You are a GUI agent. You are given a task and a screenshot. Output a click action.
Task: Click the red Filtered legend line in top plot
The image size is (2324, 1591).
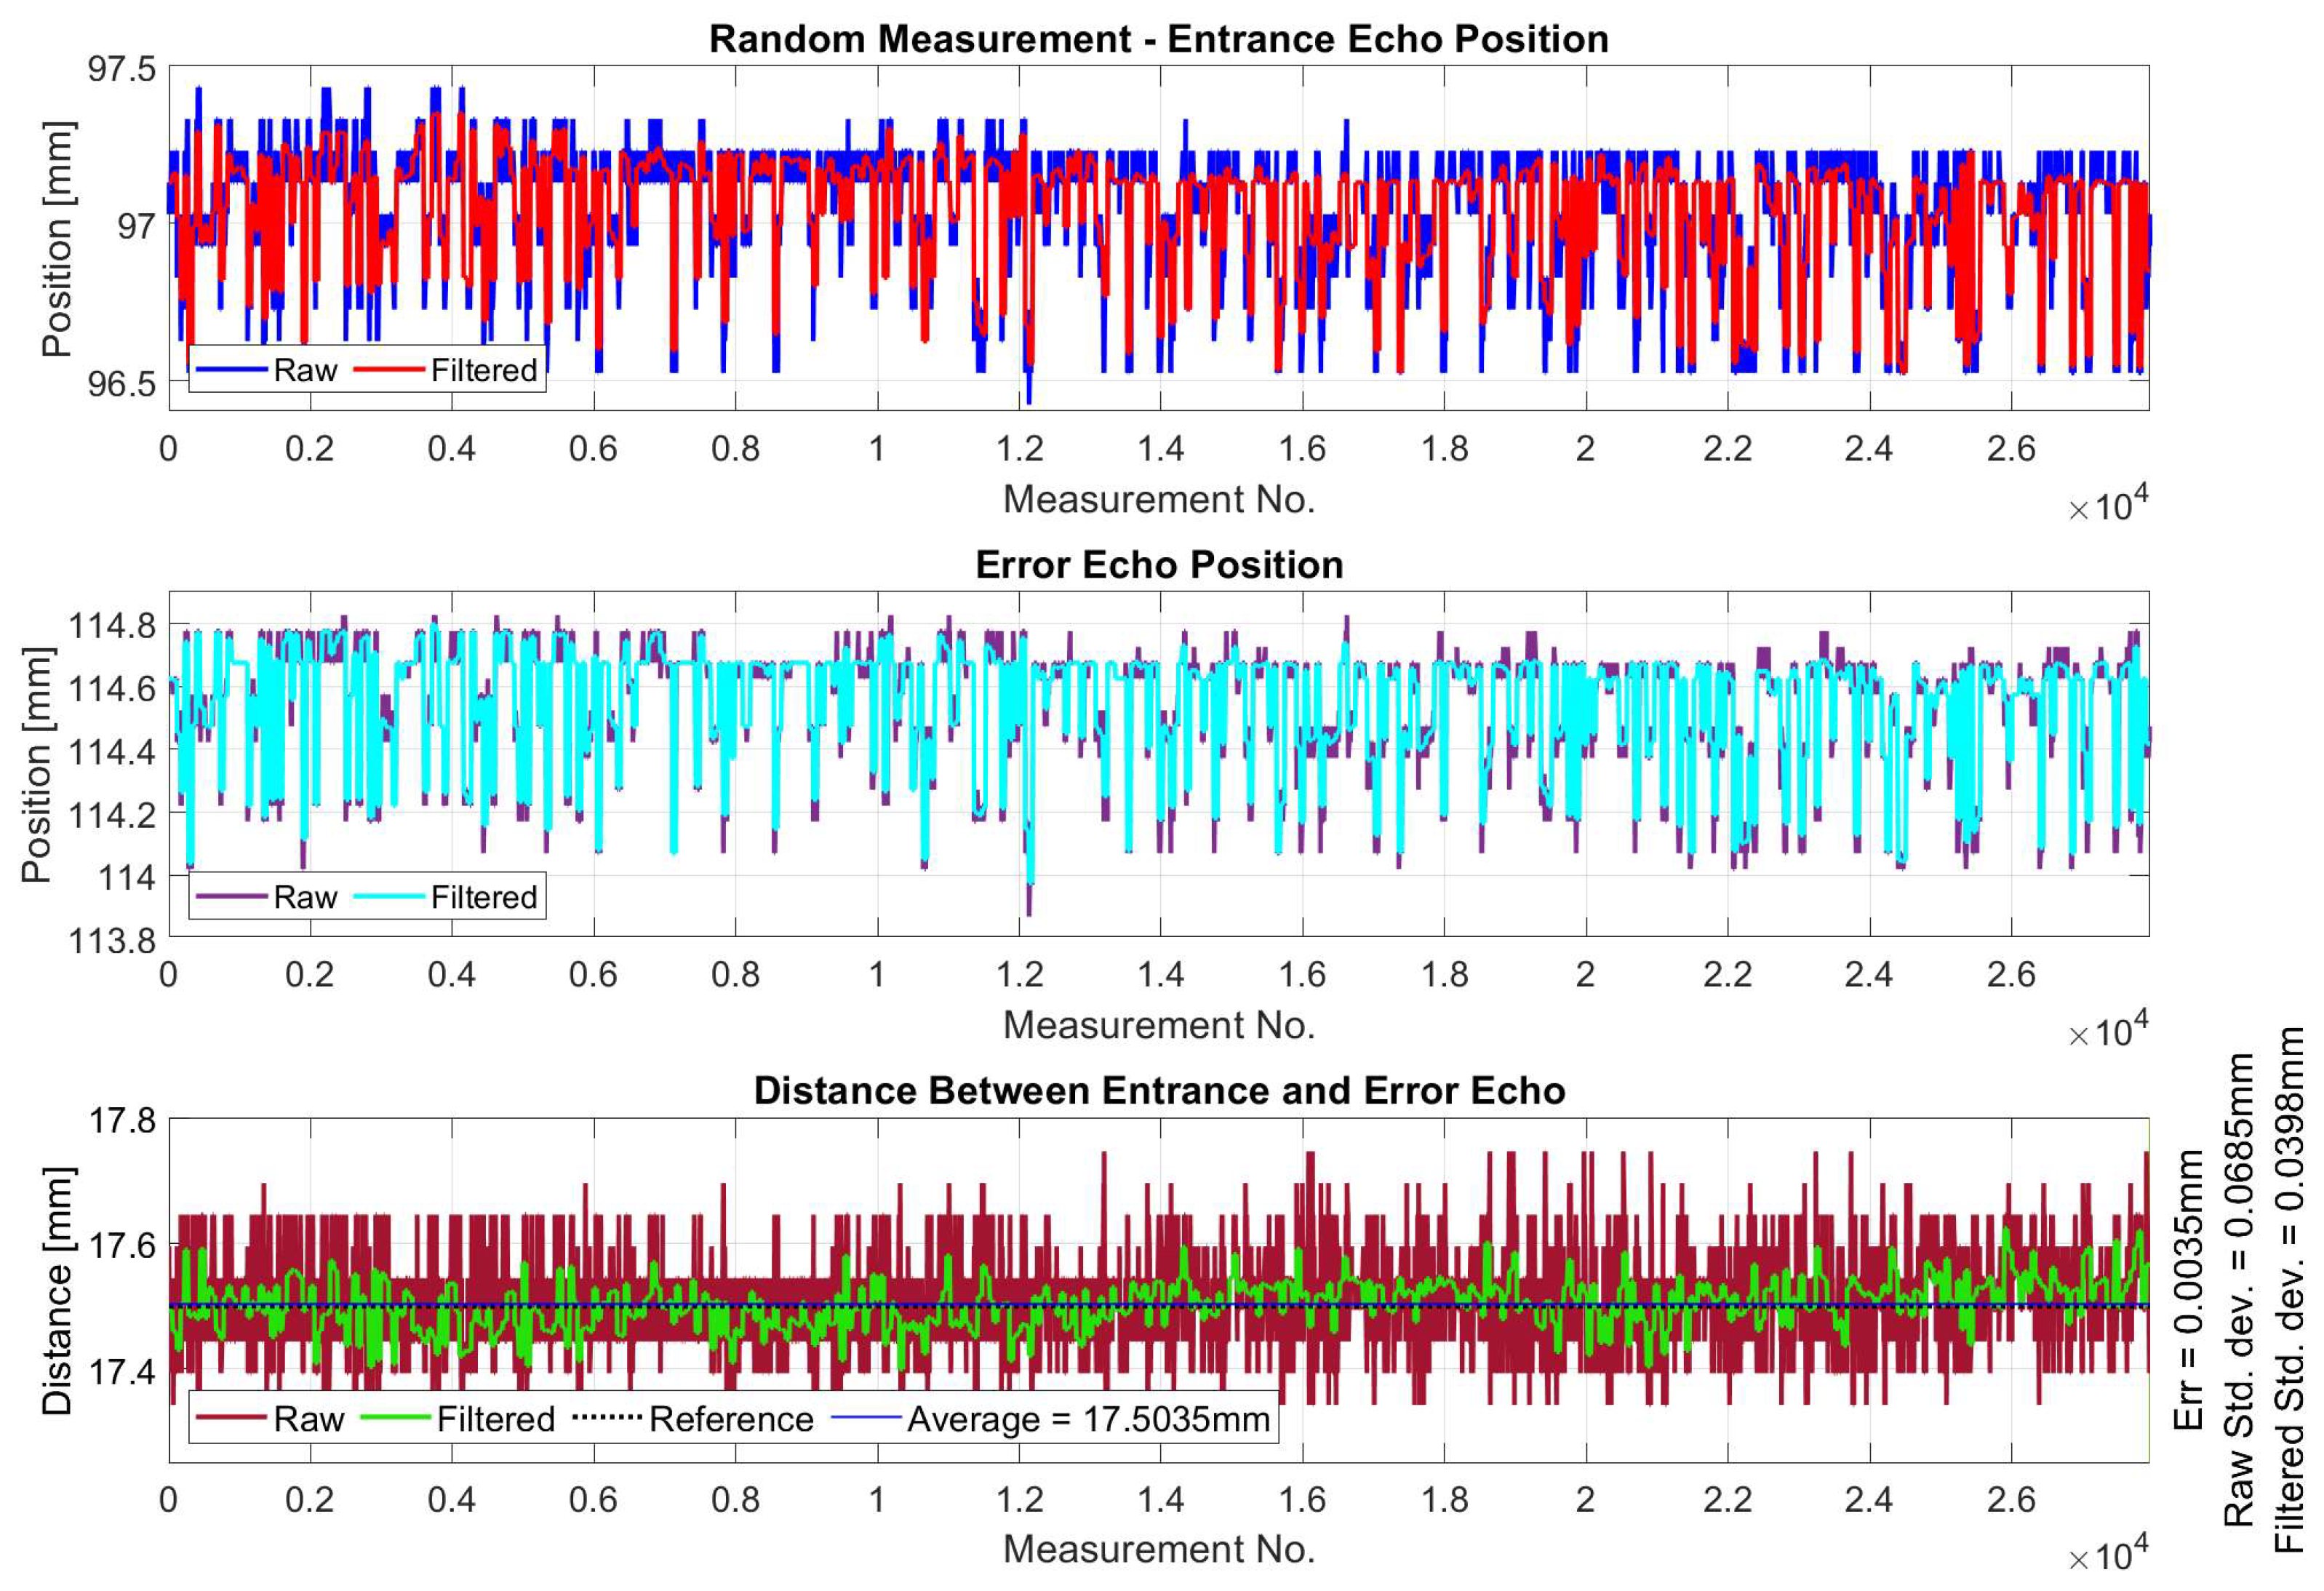tap(390, 370)
